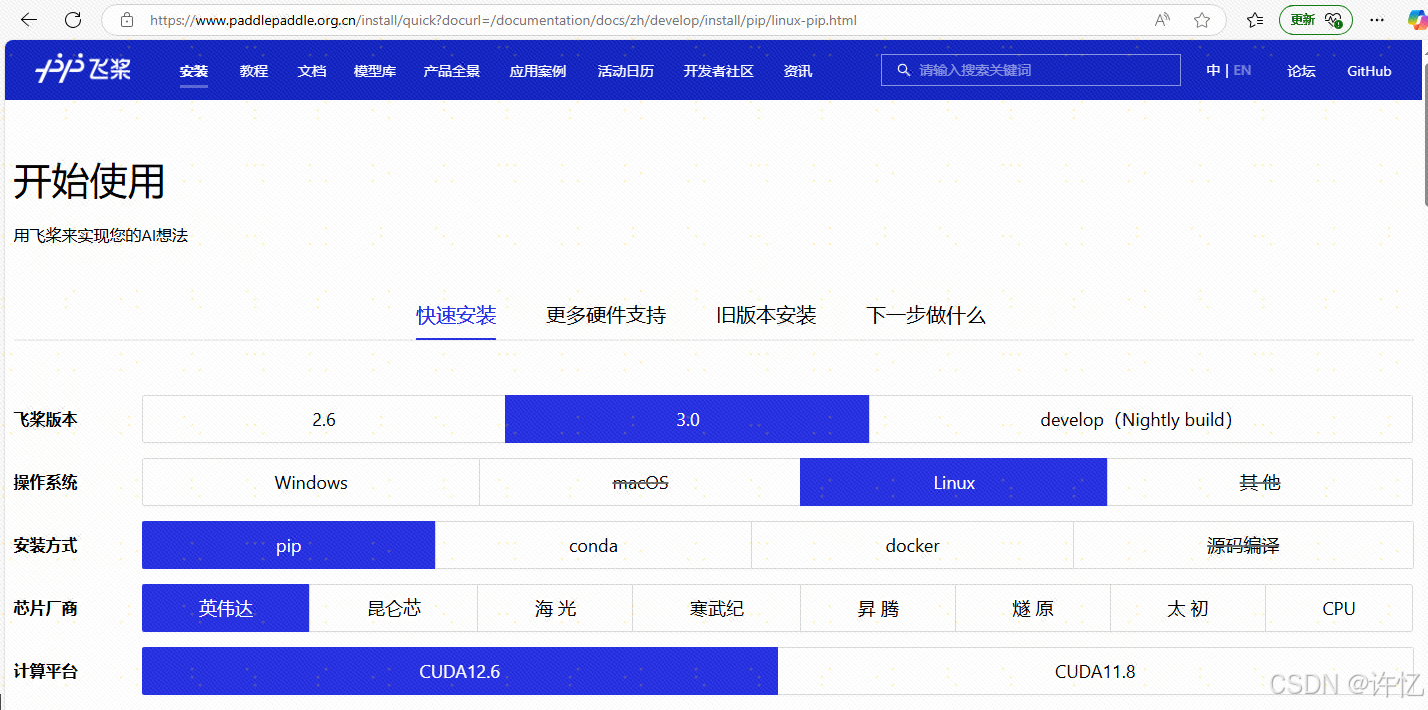Select 英伟达 chip vendor
The height and width of the screenshot is (710, 1428).
coord(226,608)
